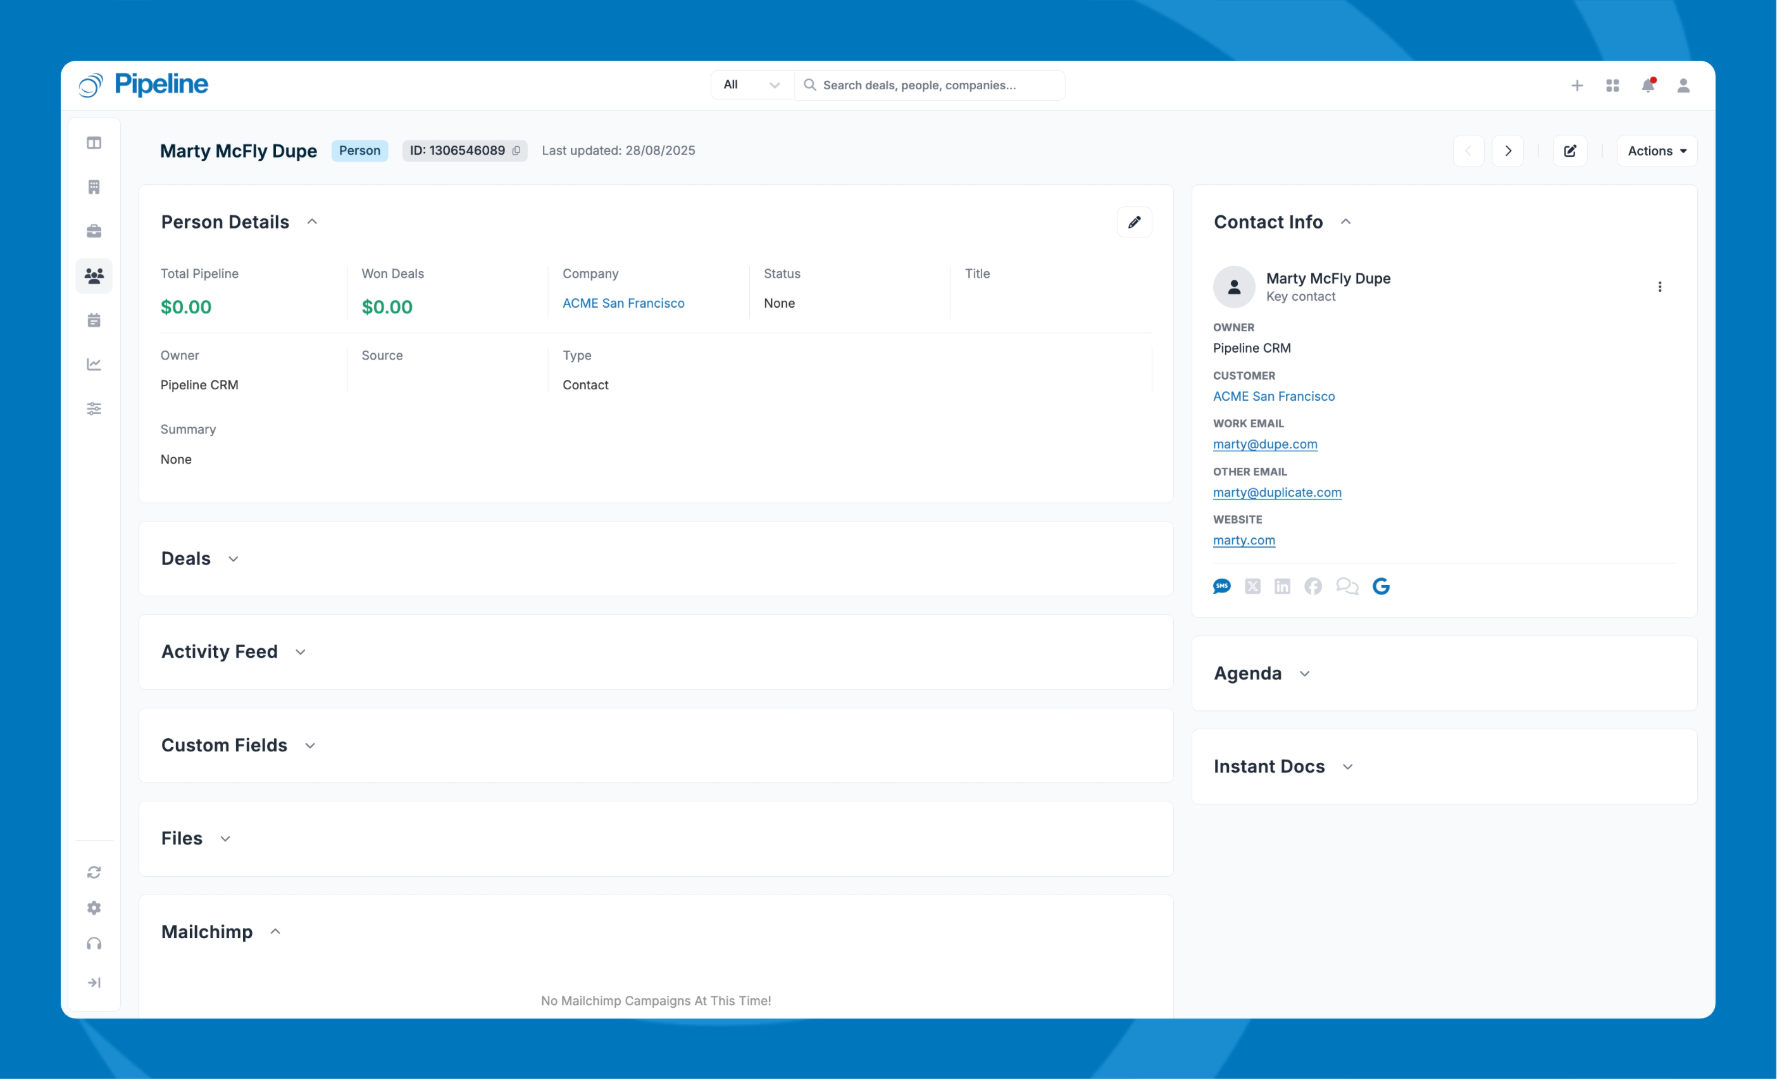
Task: Open the X (Twitter) social icon
Action: [1253, 587]
